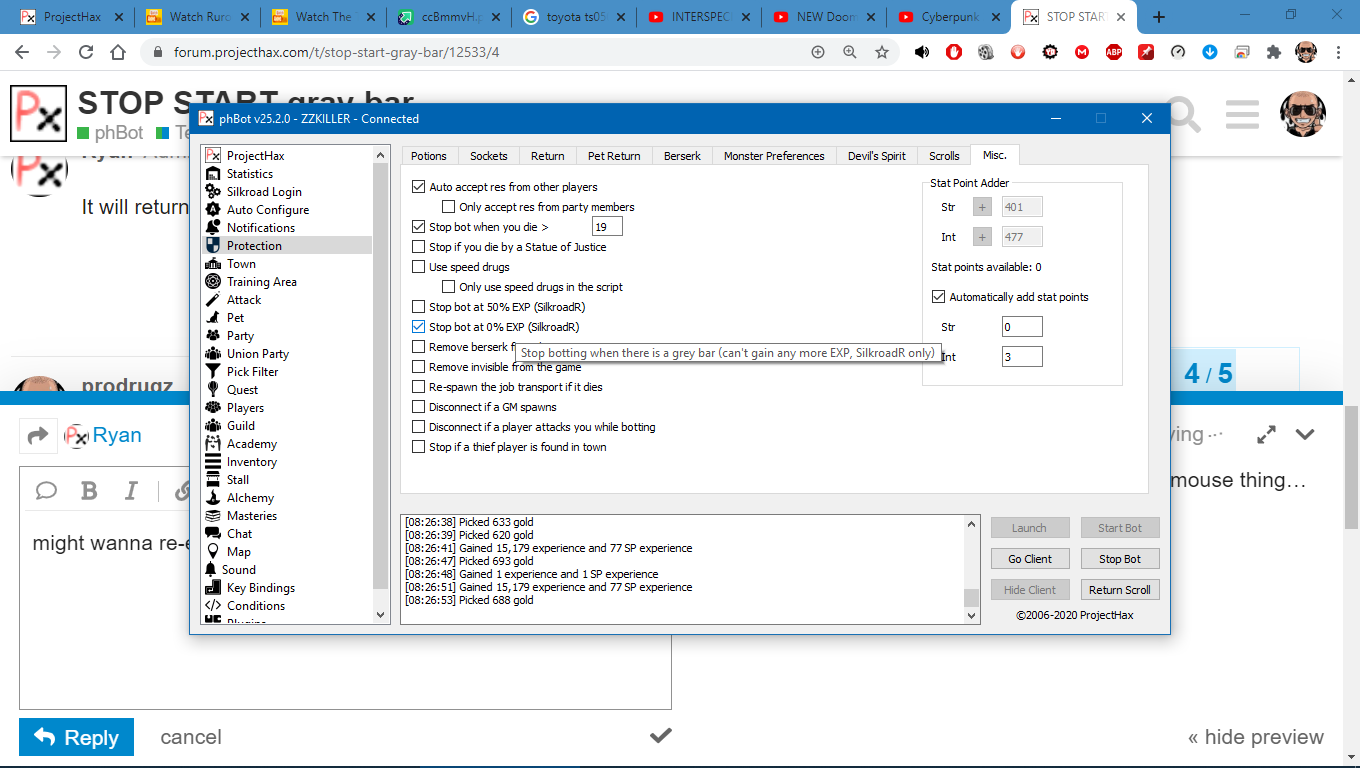Open the Statistics sidebar icon
Viewport: 1360px width, 768px height.
(213, 174)
